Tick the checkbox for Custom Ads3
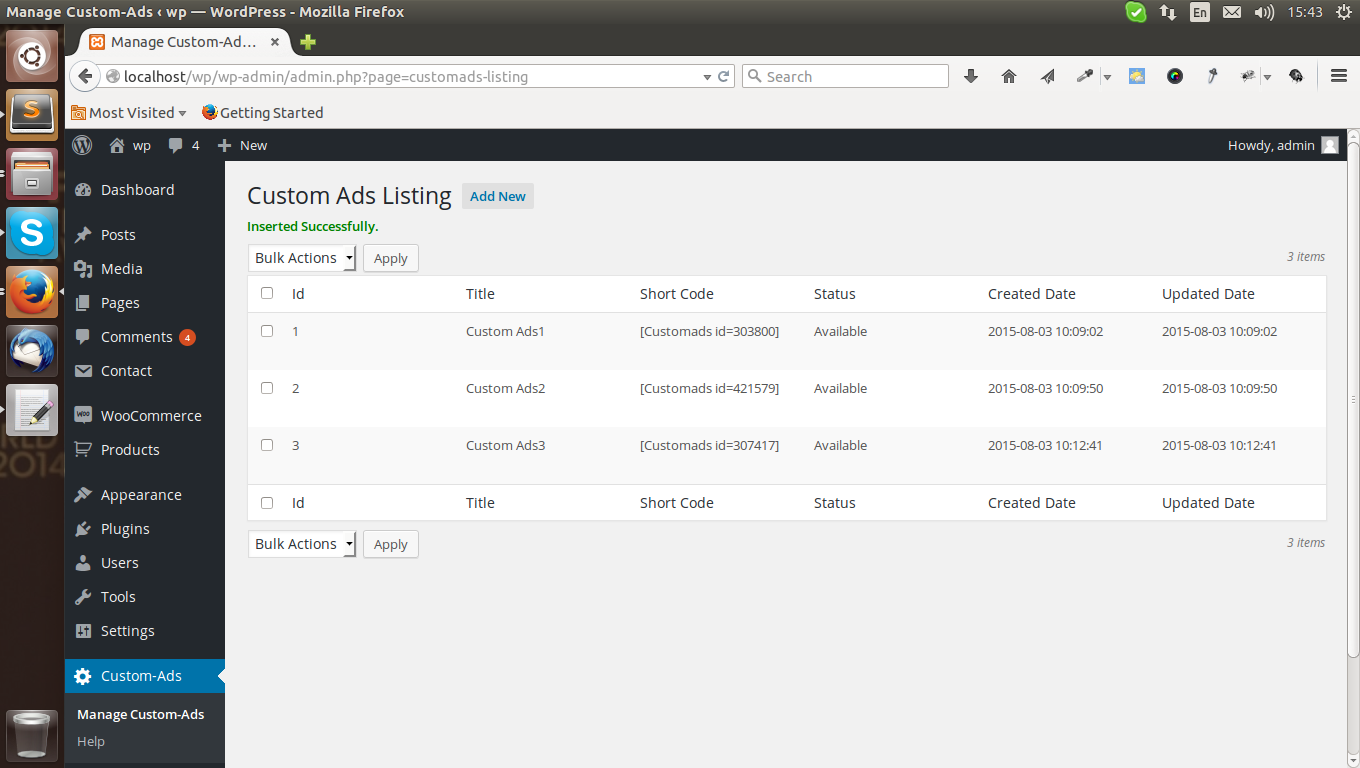Screen dimensions: 1360x768 (x=267, y=445)
